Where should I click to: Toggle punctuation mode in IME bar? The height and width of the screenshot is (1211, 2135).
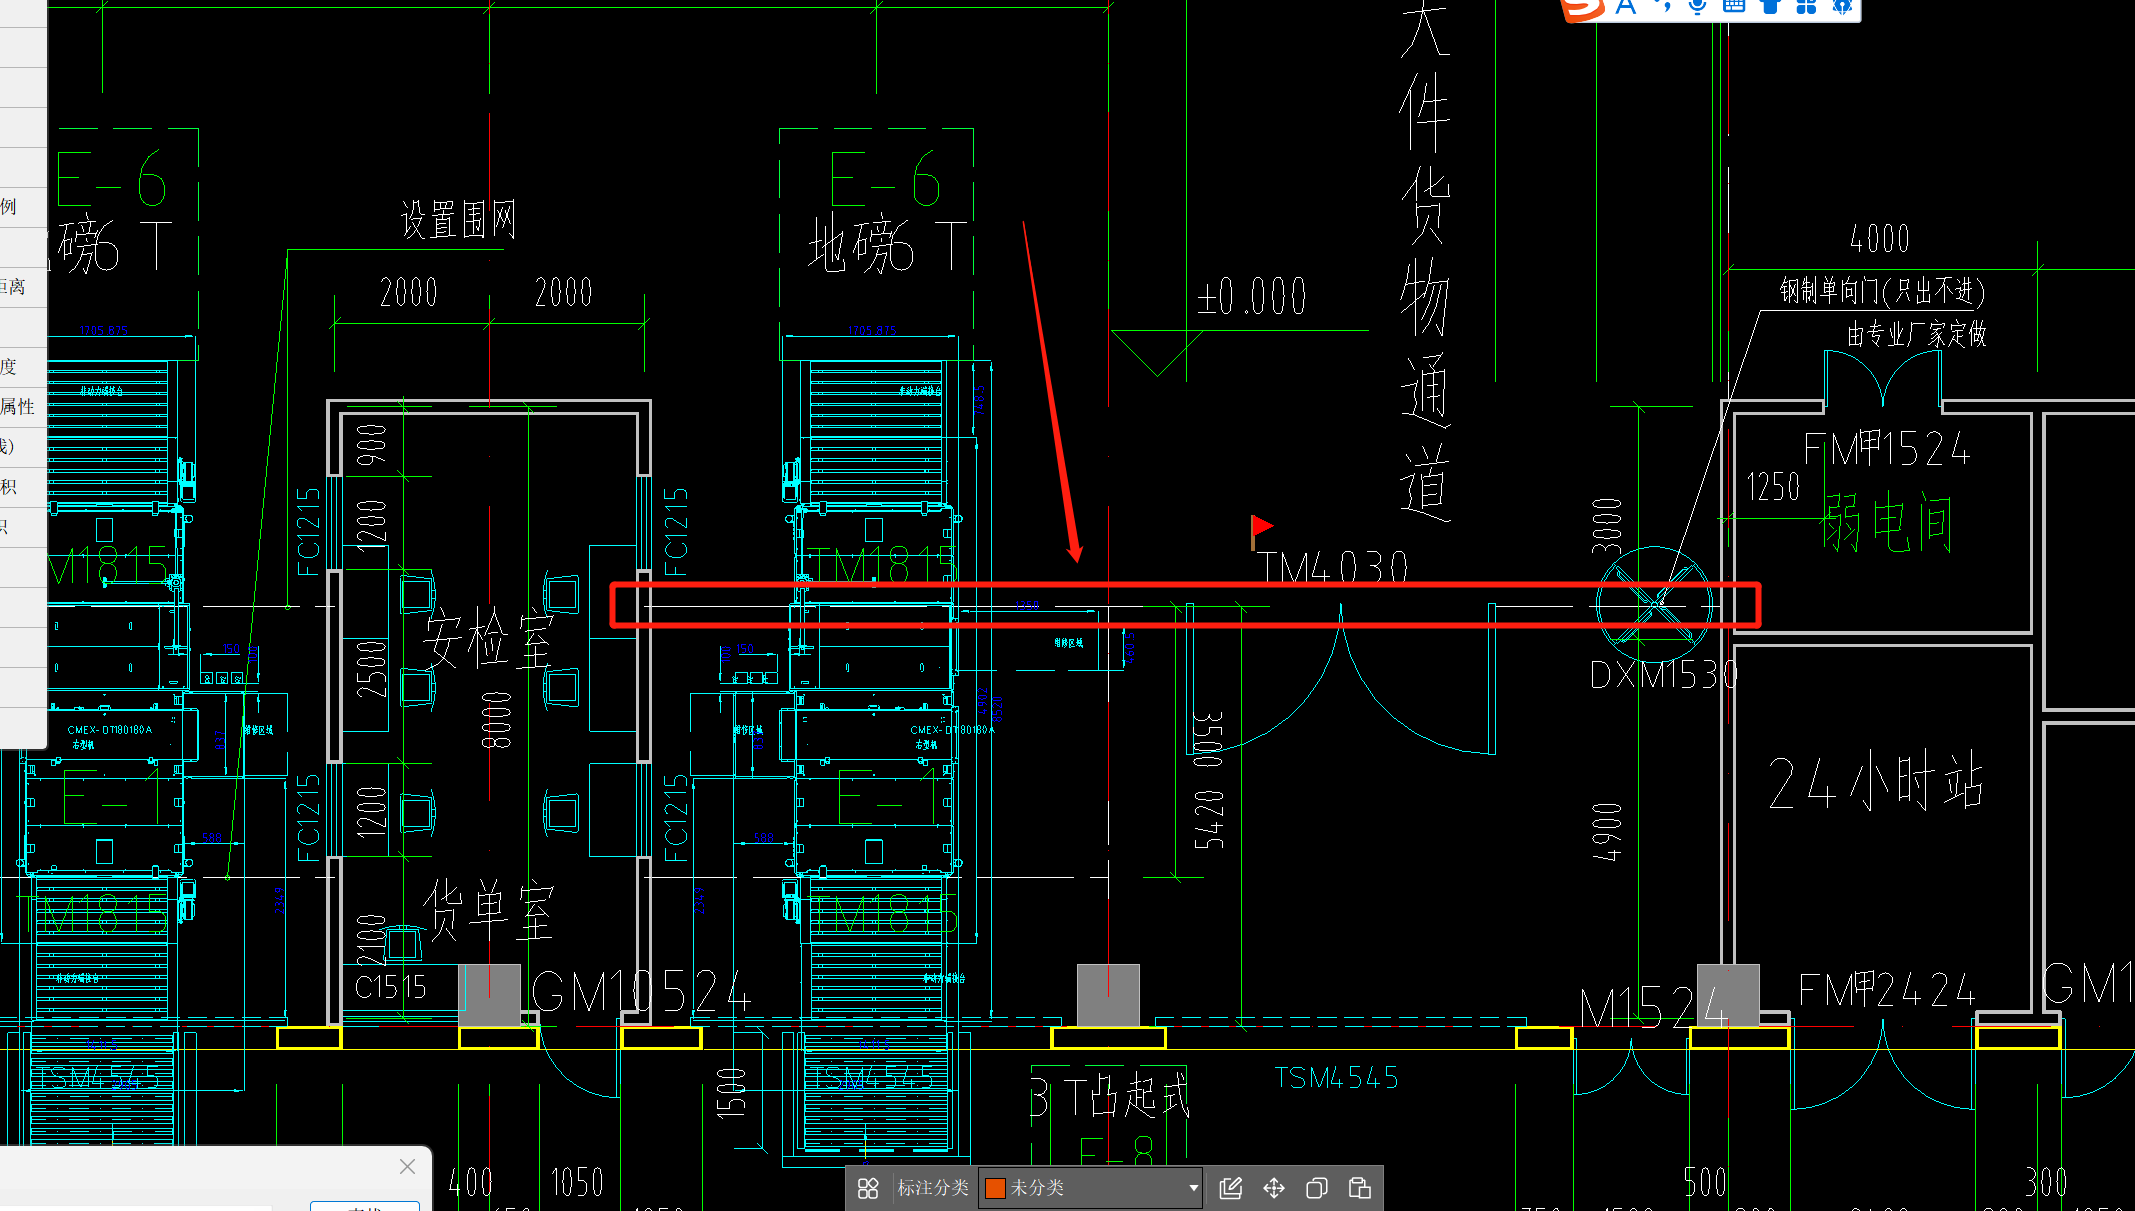(1663, 7)
